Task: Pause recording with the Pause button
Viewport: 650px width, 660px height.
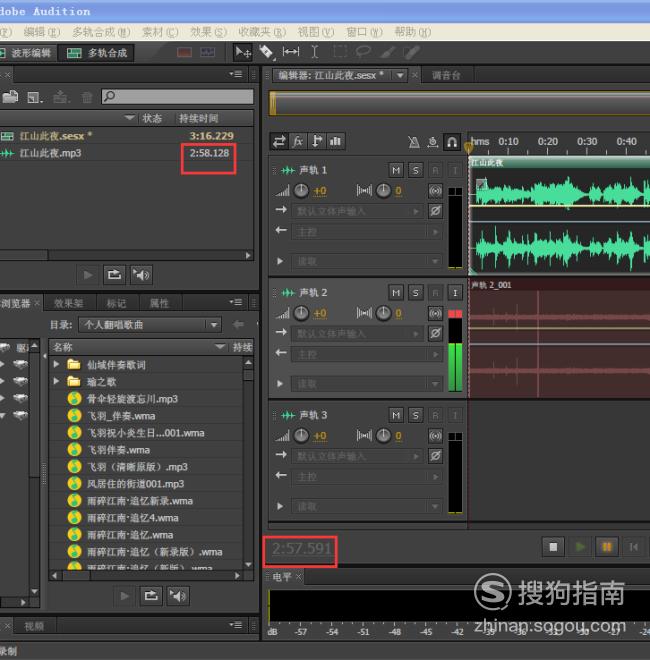Action: click(x=607, y=547)
